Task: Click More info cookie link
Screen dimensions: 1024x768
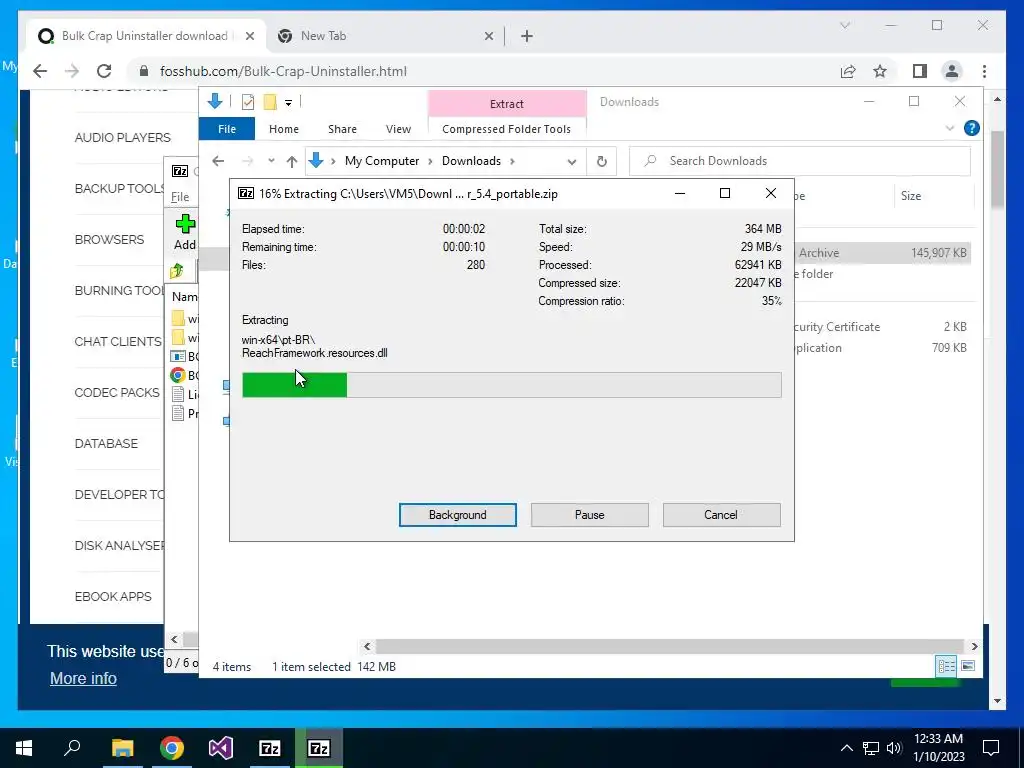Action: point(83,678)
